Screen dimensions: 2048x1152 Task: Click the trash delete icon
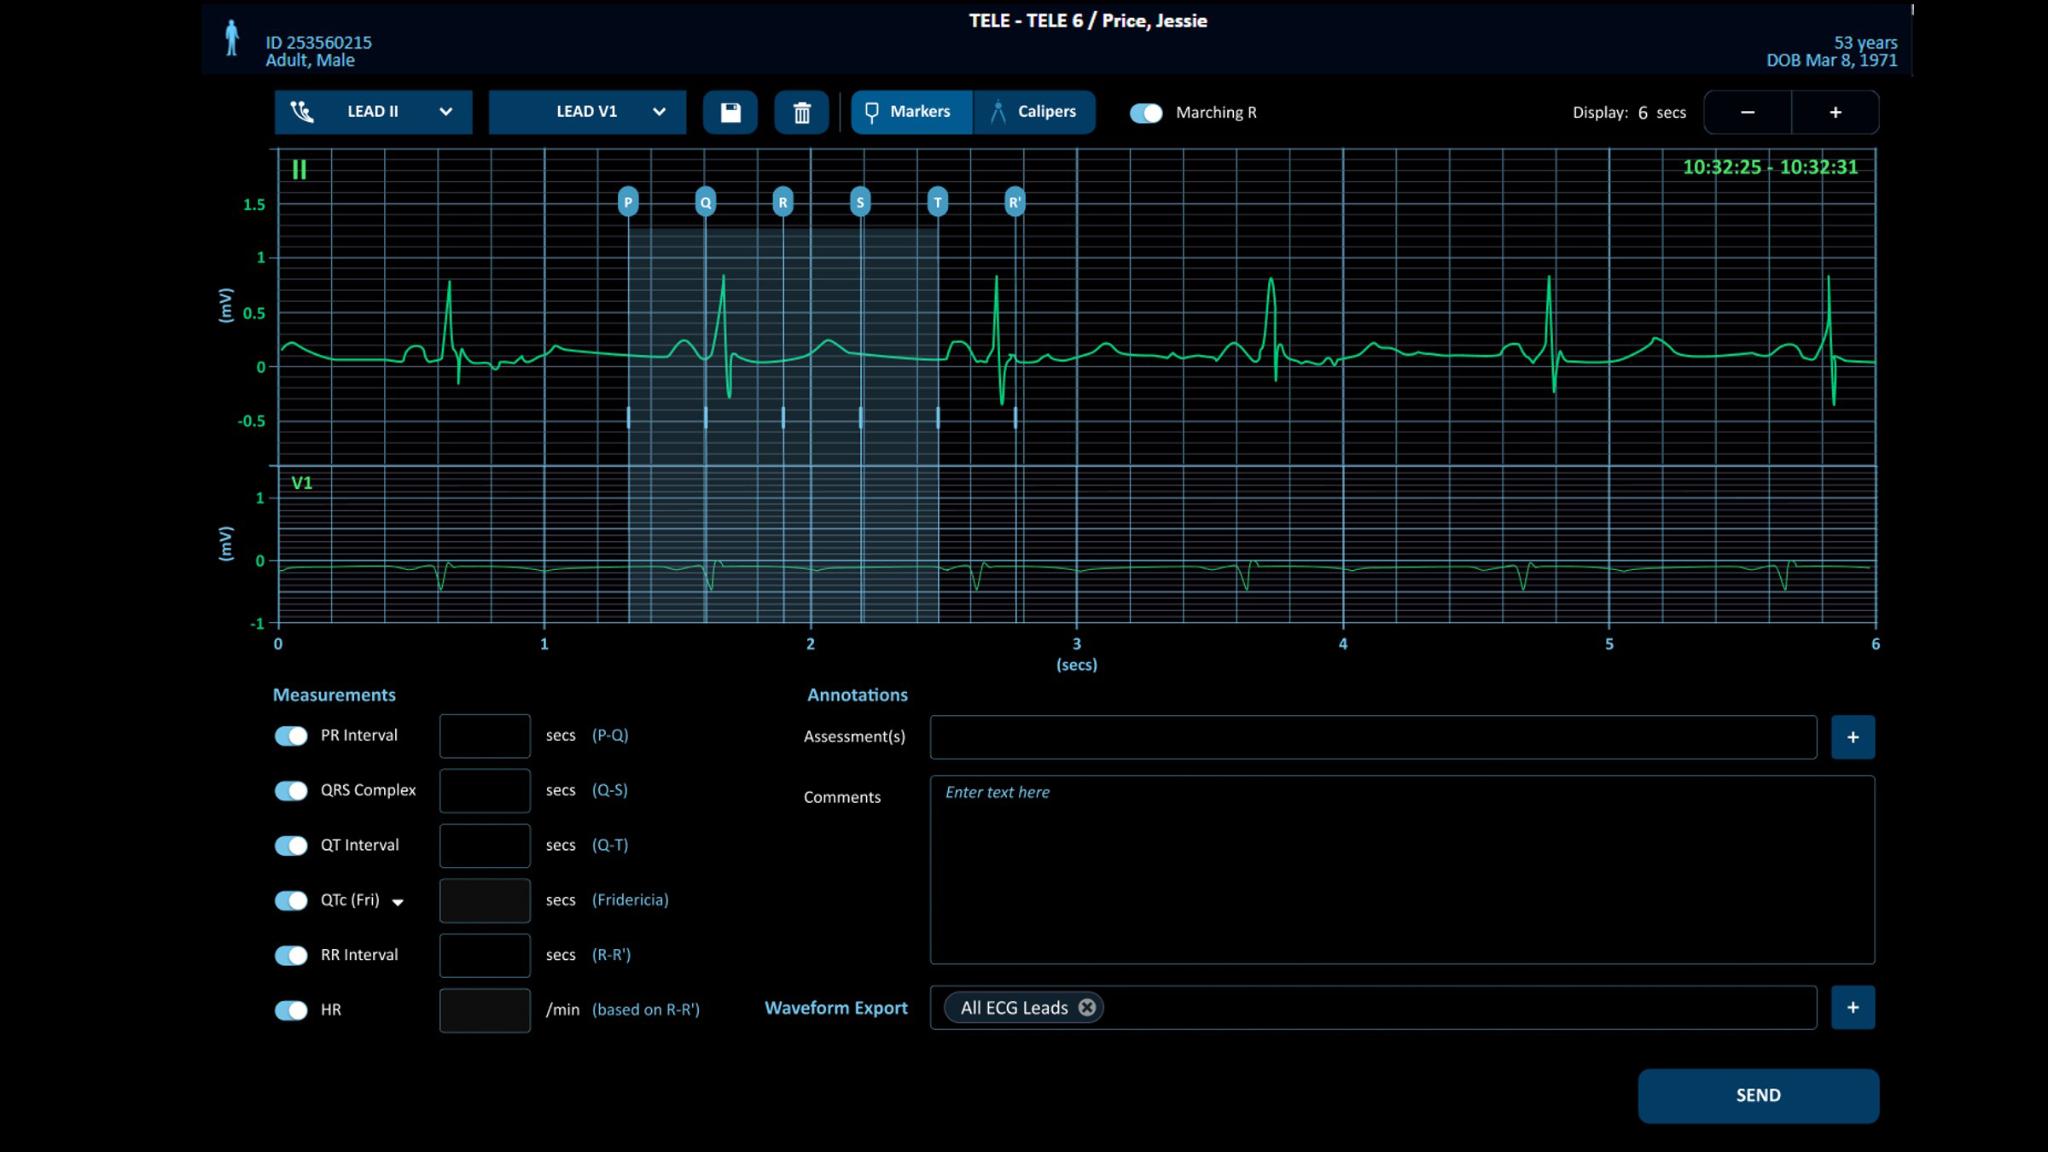(801, 112)
